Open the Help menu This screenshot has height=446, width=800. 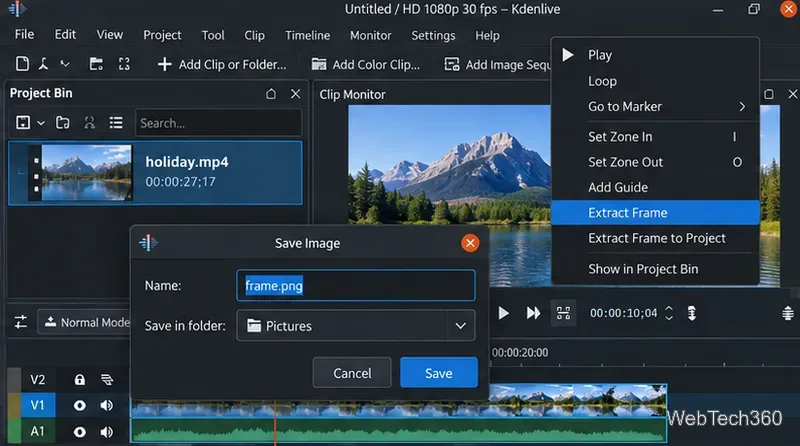(487, 35)
